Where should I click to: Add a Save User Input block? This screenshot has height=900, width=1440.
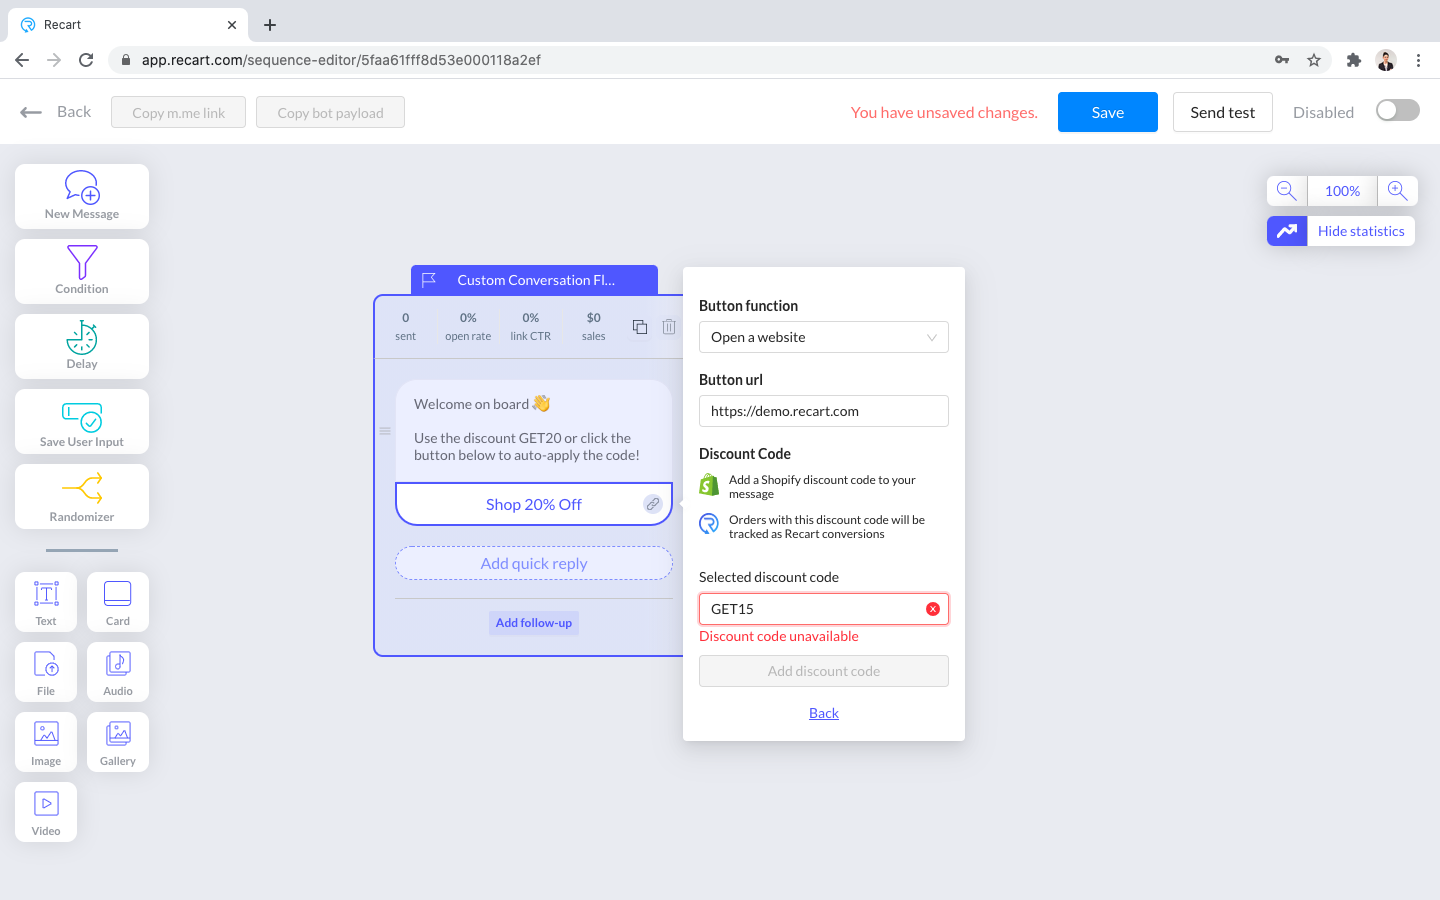[82, 421]
